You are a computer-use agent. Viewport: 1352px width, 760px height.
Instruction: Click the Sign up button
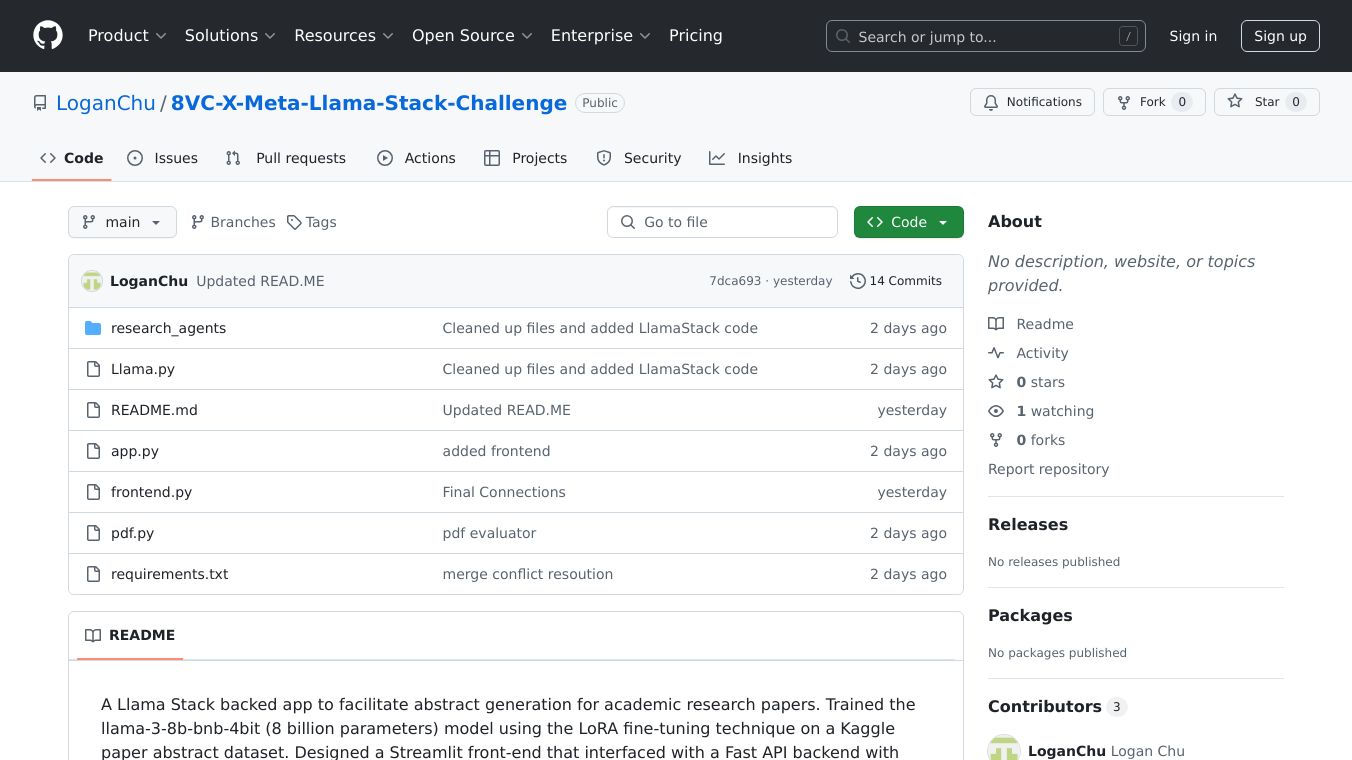pos(1280,36)
